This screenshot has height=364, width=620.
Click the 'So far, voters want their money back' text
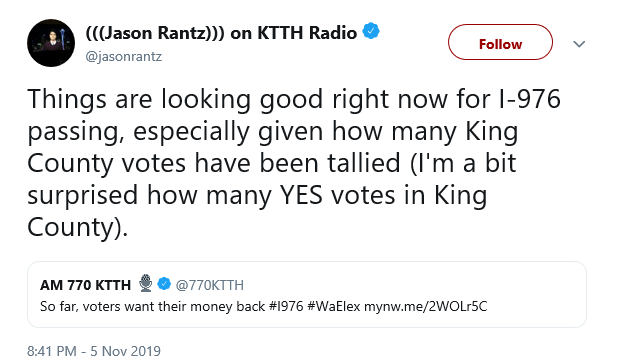coord(152,306)
